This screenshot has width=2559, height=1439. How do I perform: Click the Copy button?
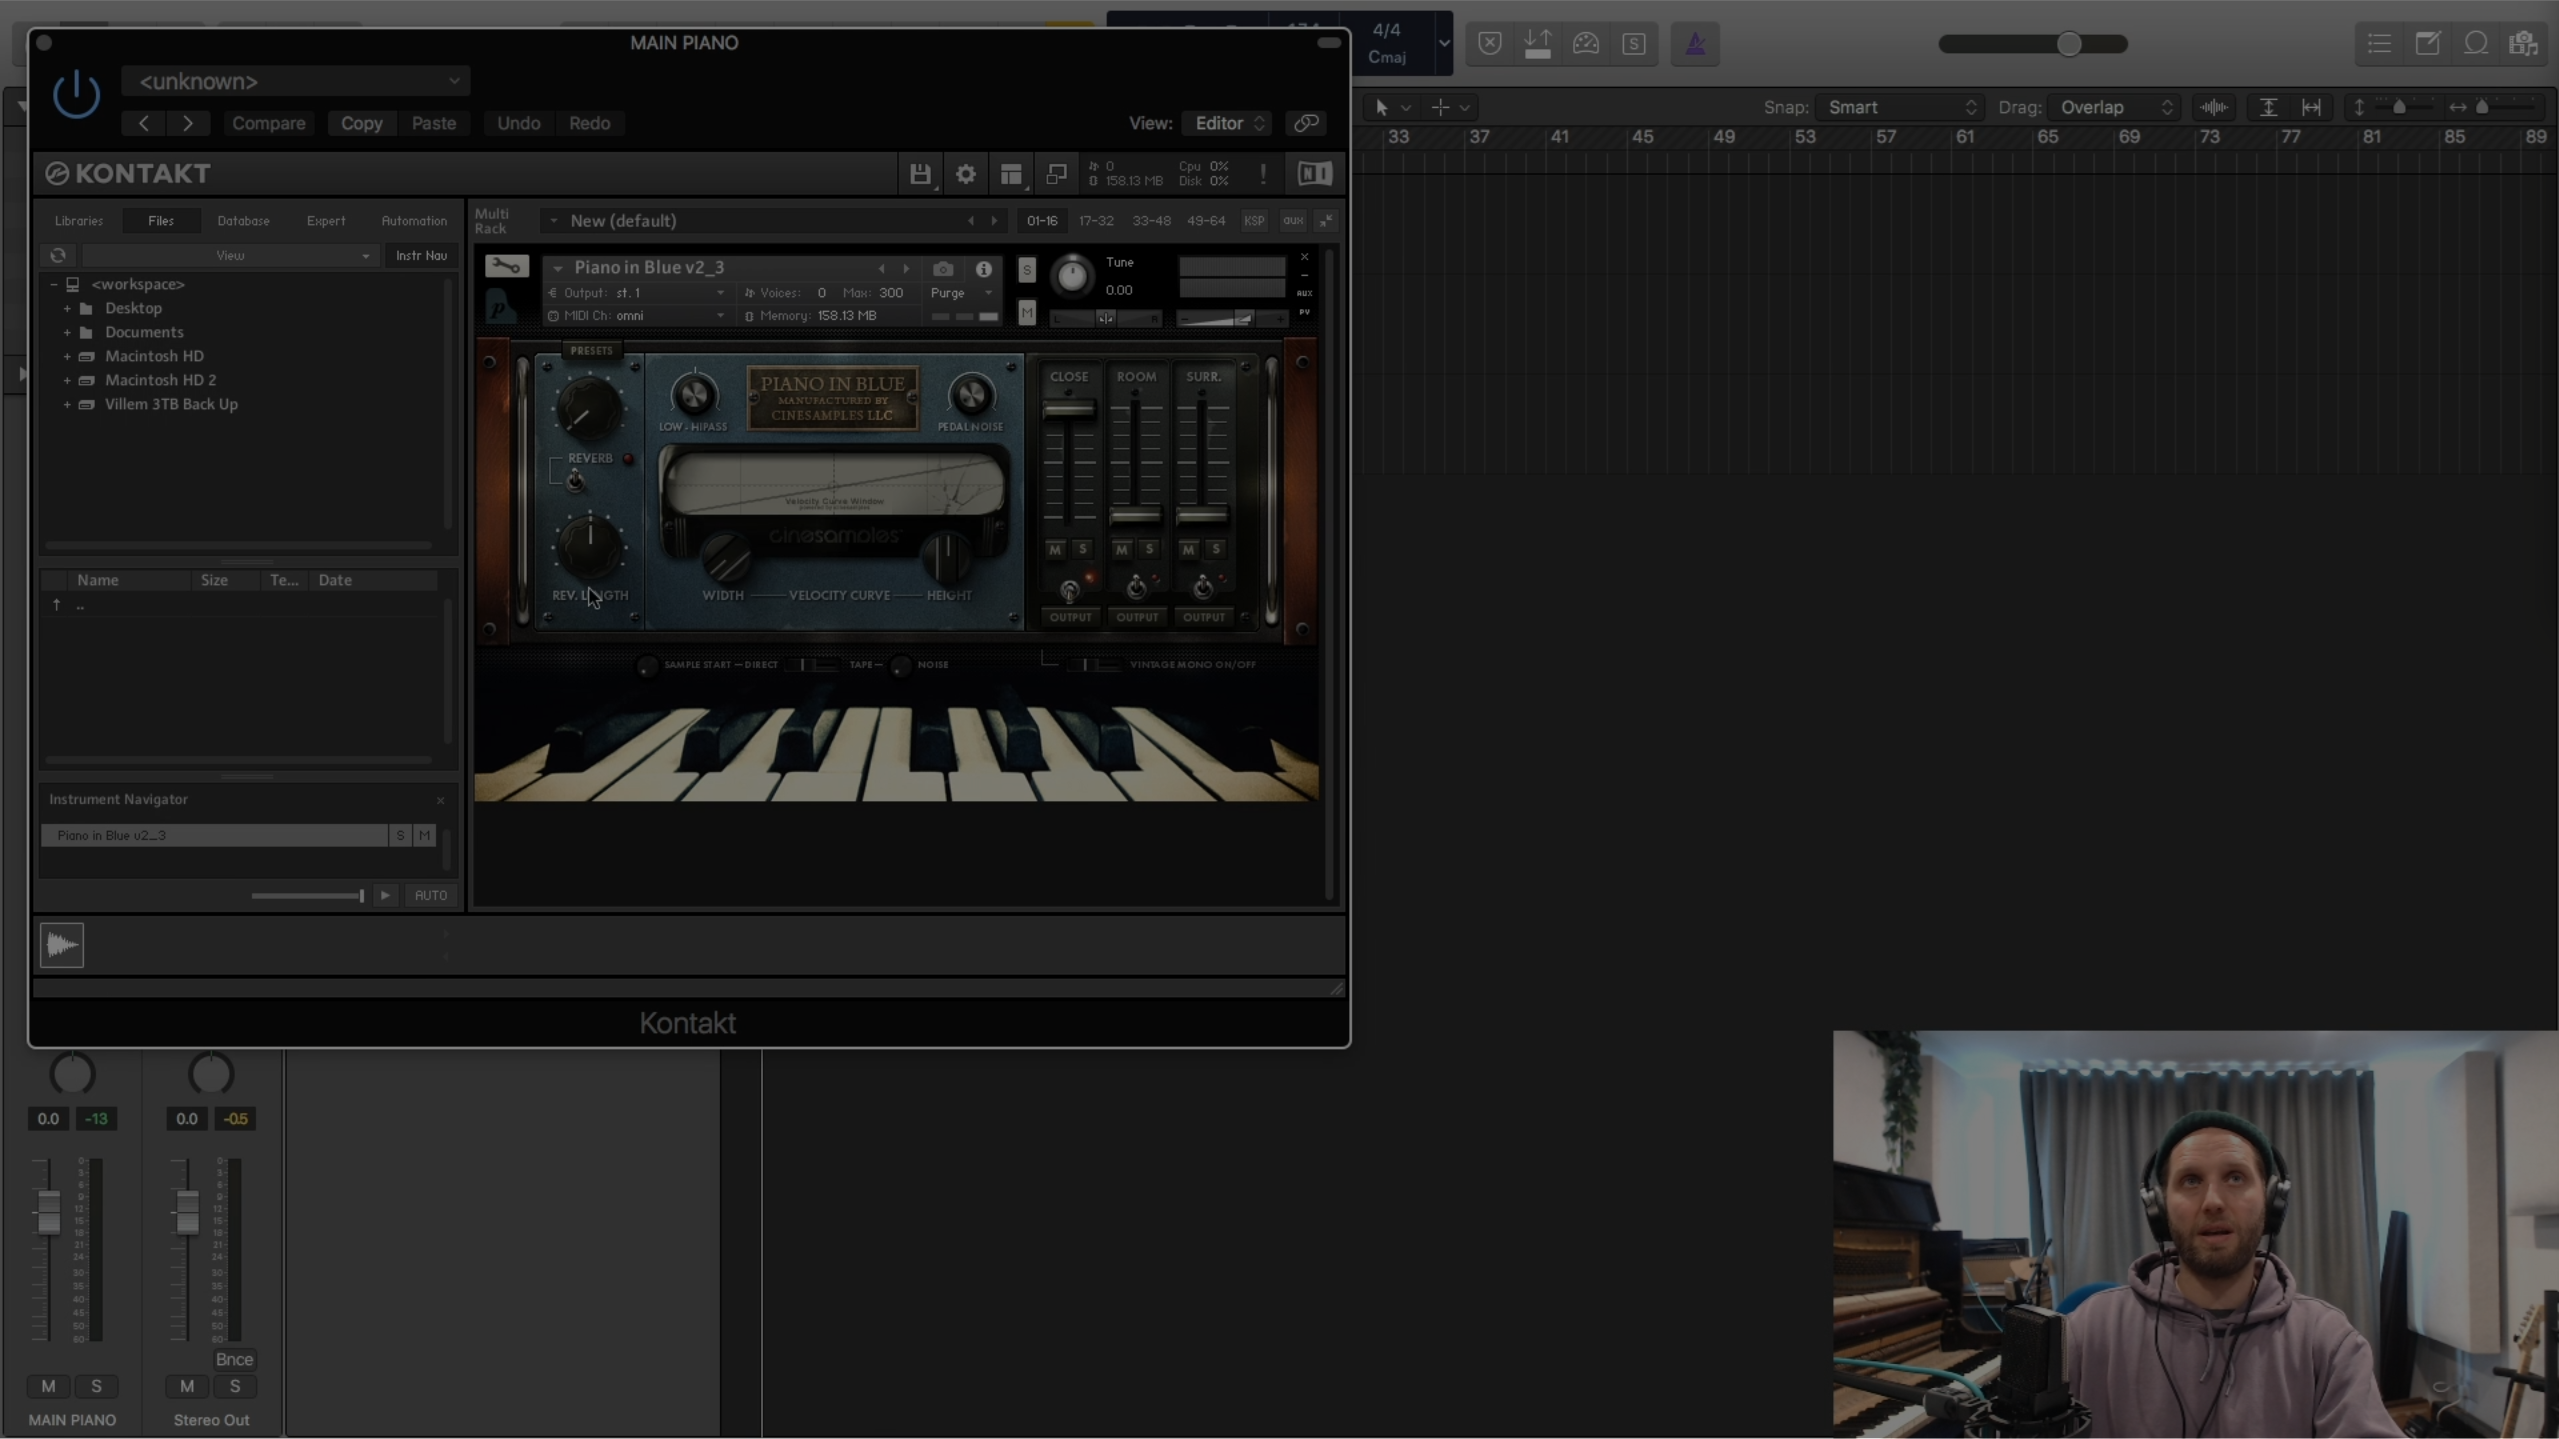[361, 123]
